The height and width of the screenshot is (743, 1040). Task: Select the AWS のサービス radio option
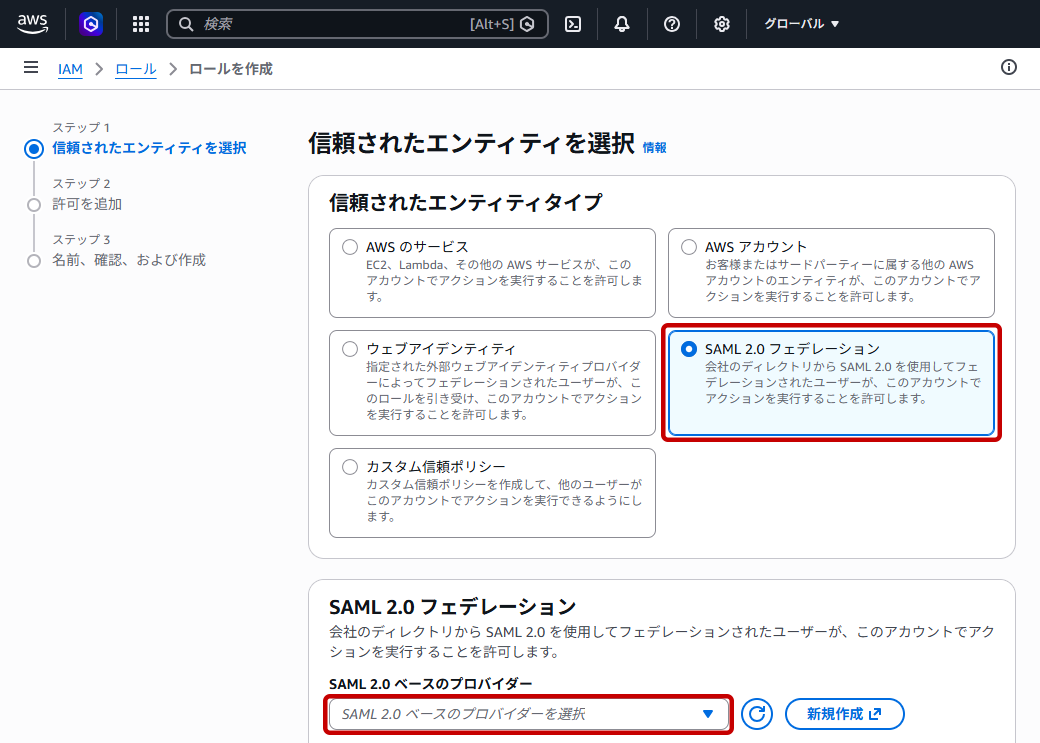coord(350,247)
